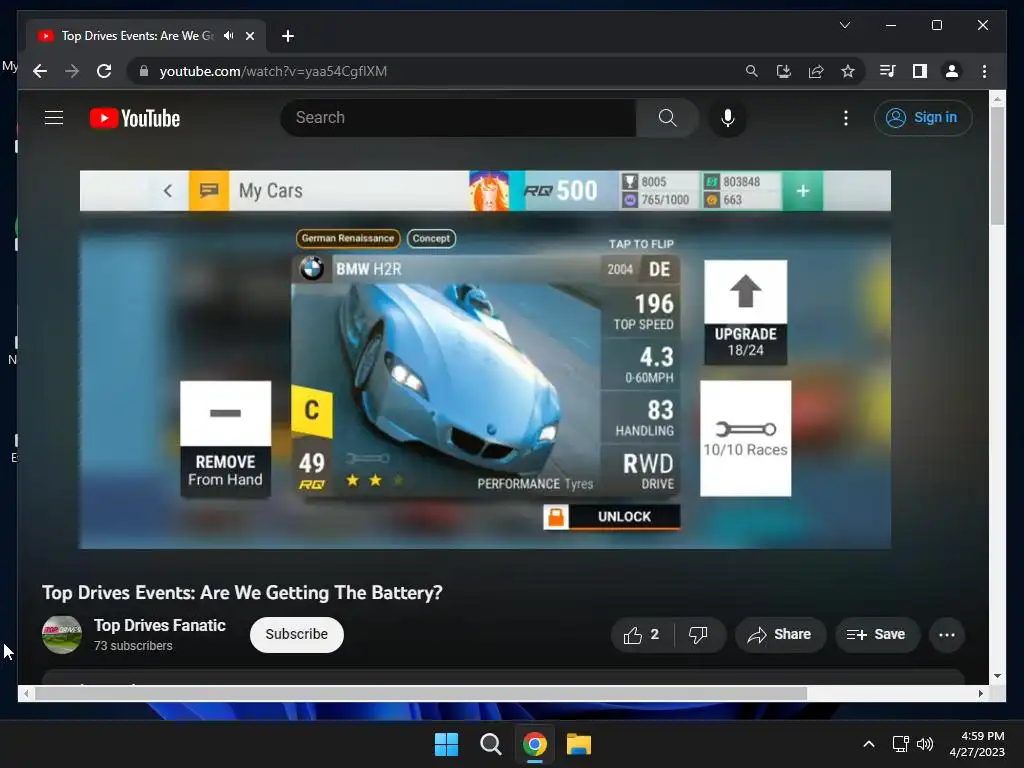Toggle the Chrome side panel
The width and height of the screenshot is (1024, 768).
(920, 71)
